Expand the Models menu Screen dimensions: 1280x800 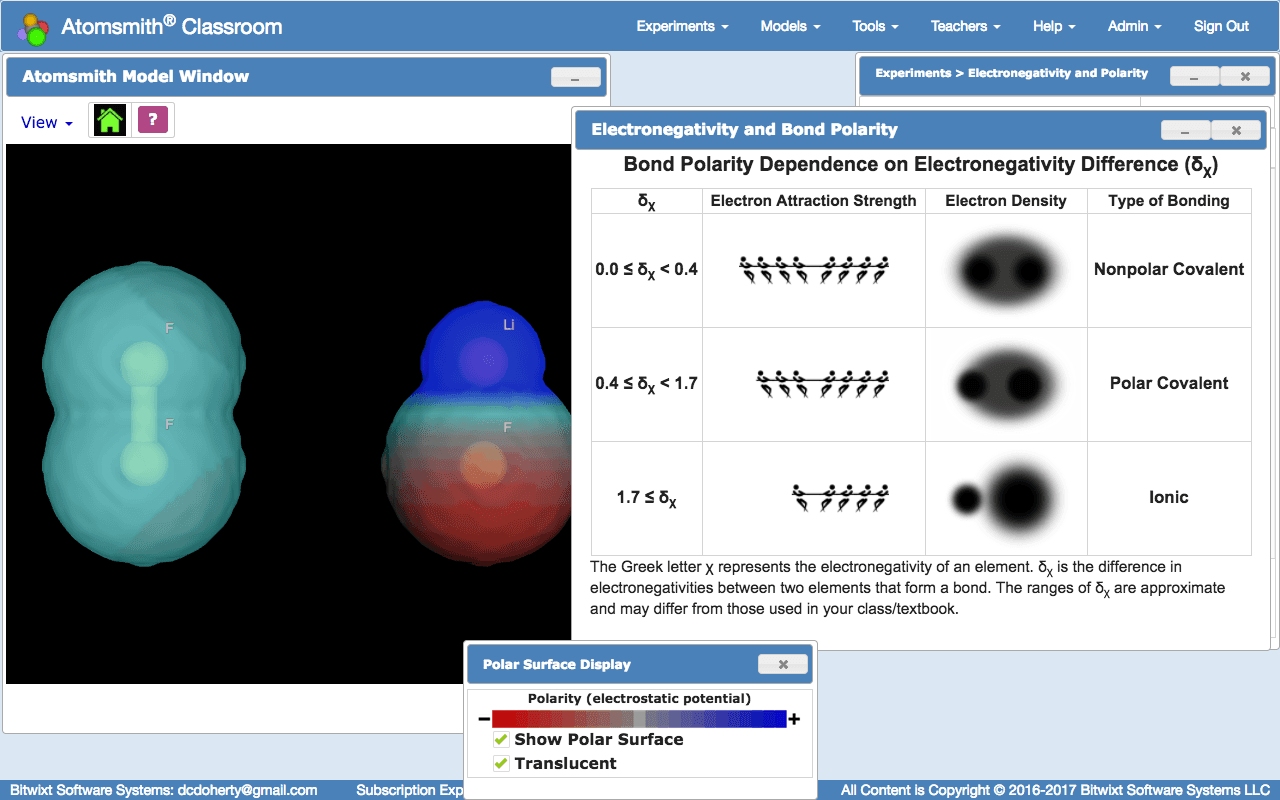(x=790, y=26)
